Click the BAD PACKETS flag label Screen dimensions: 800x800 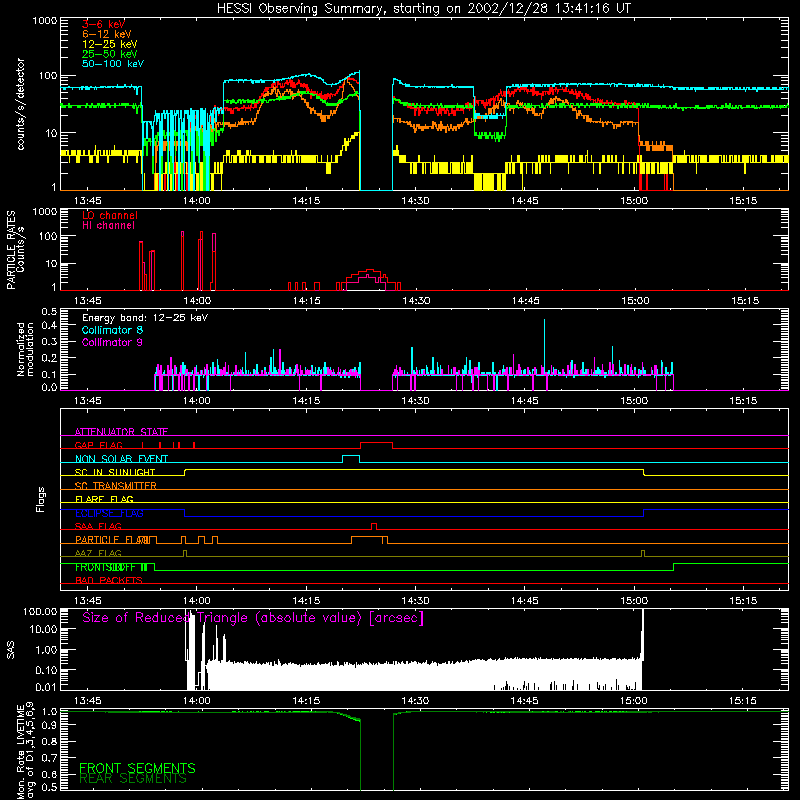pos(109,580)
